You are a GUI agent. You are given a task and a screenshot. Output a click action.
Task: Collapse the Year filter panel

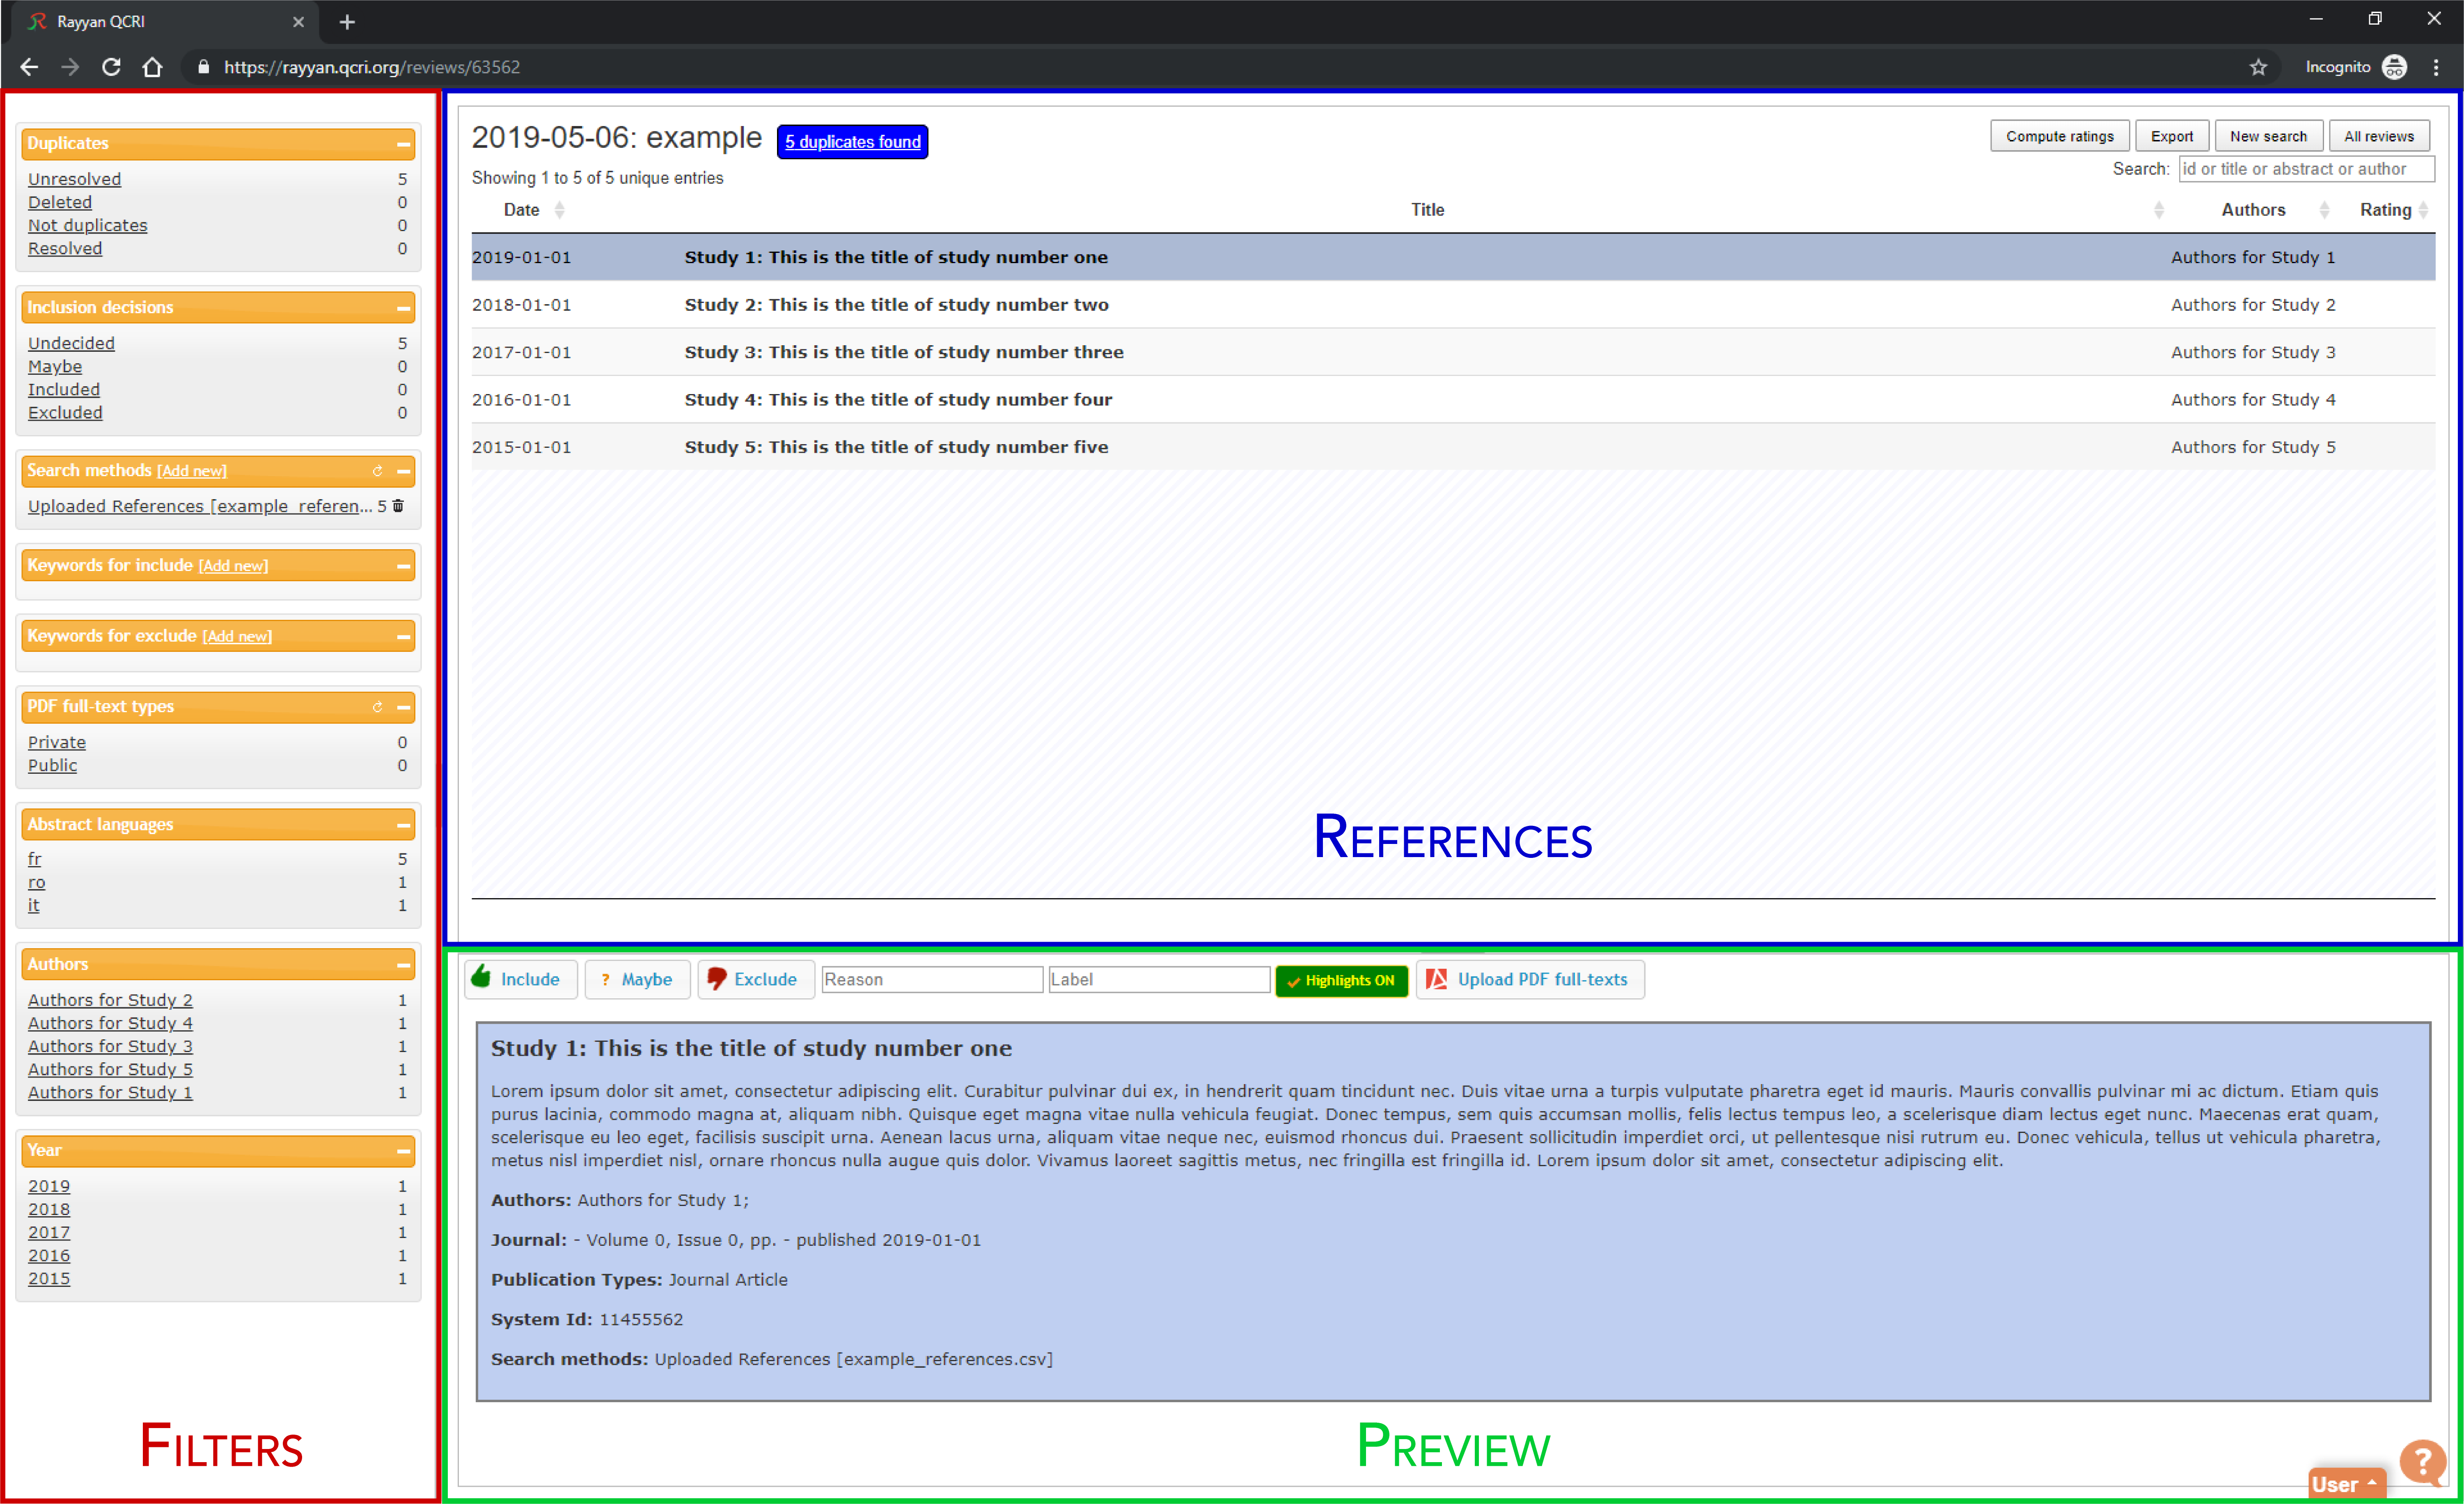pos(403,1151)
